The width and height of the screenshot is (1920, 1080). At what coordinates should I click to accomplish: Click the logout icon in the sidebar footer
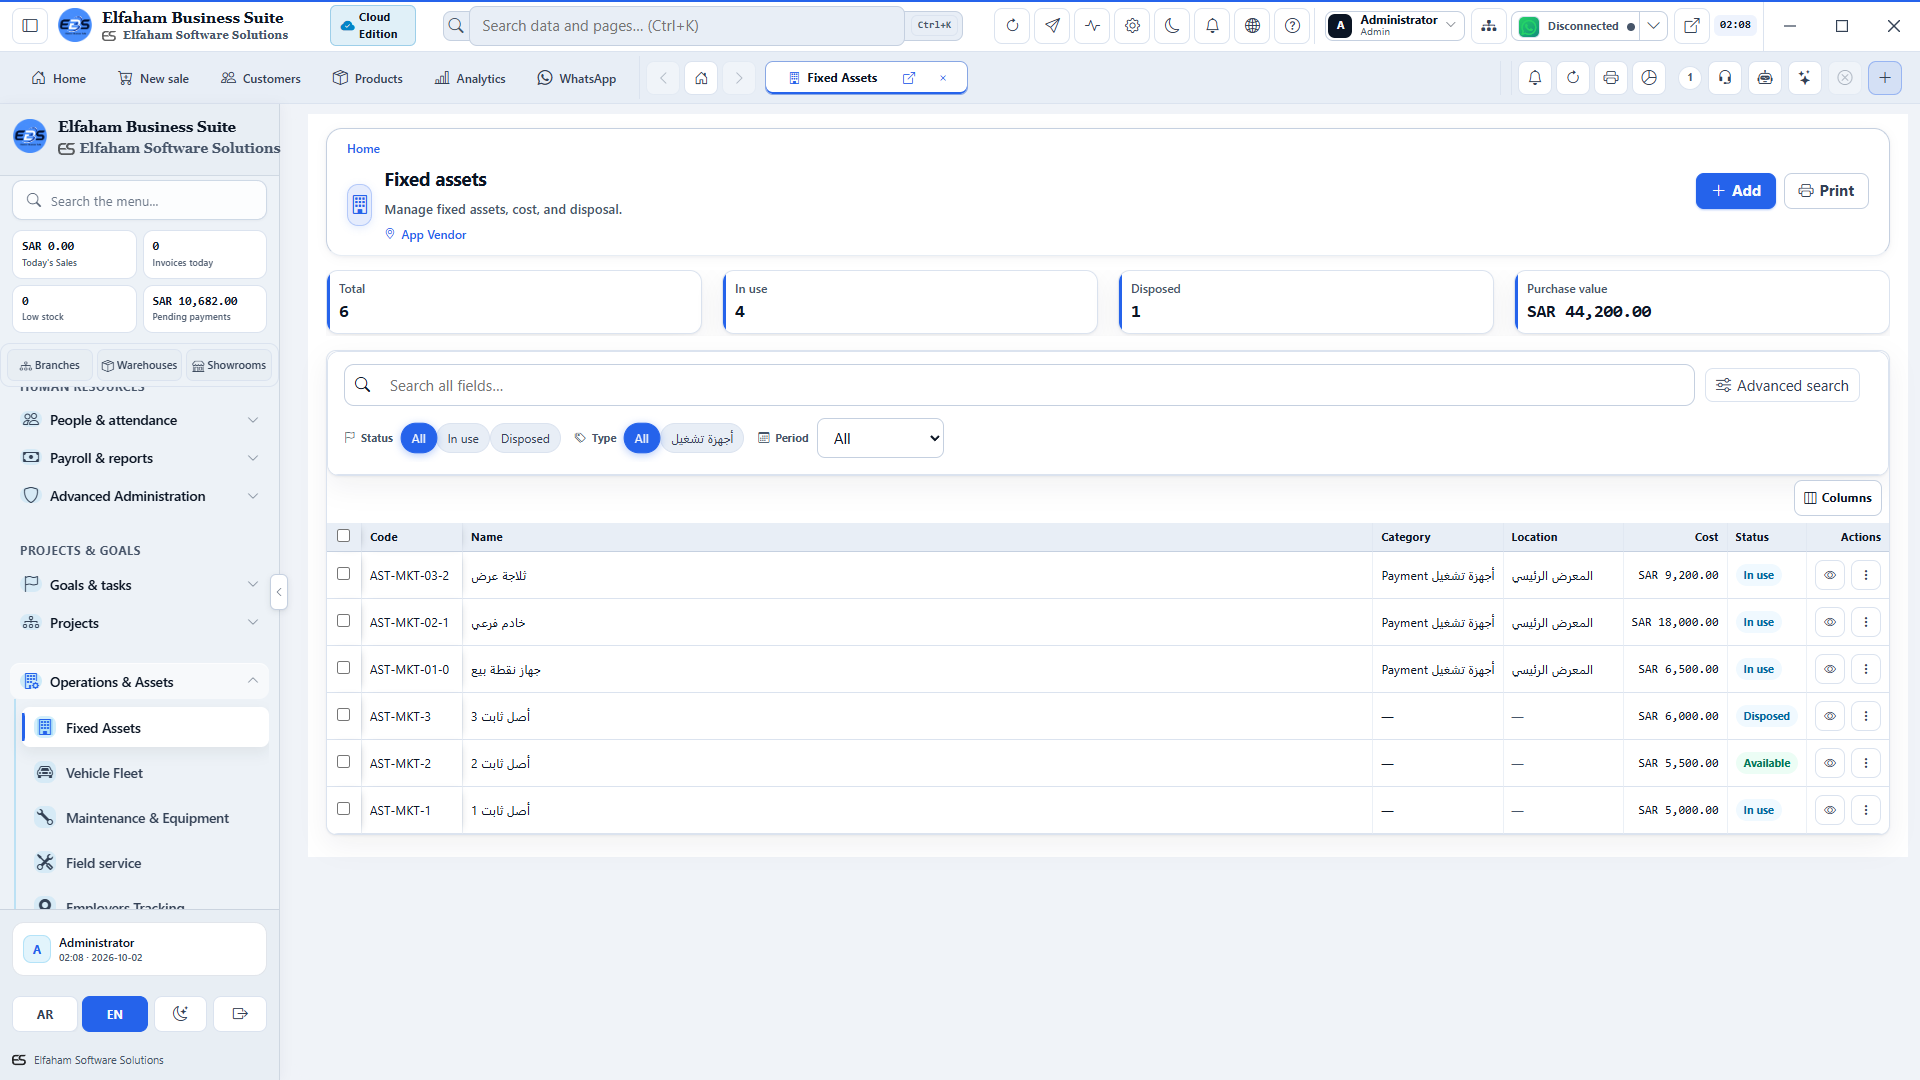(x=240, y=1014)
